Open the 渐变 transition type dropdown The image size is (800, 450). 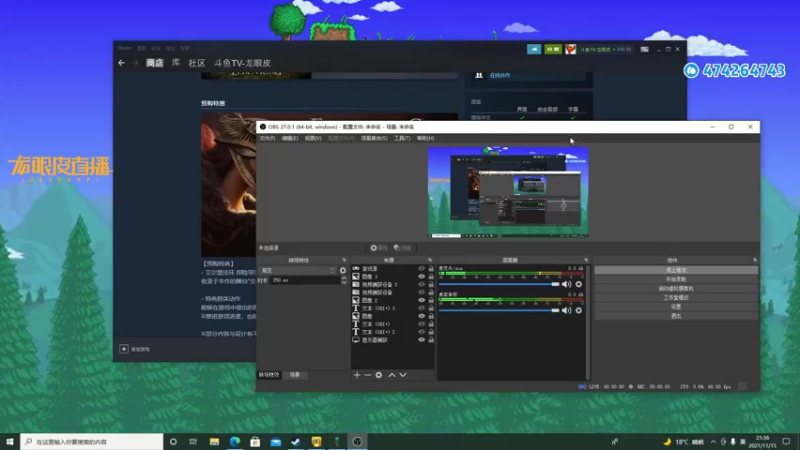tap(297, 270)
